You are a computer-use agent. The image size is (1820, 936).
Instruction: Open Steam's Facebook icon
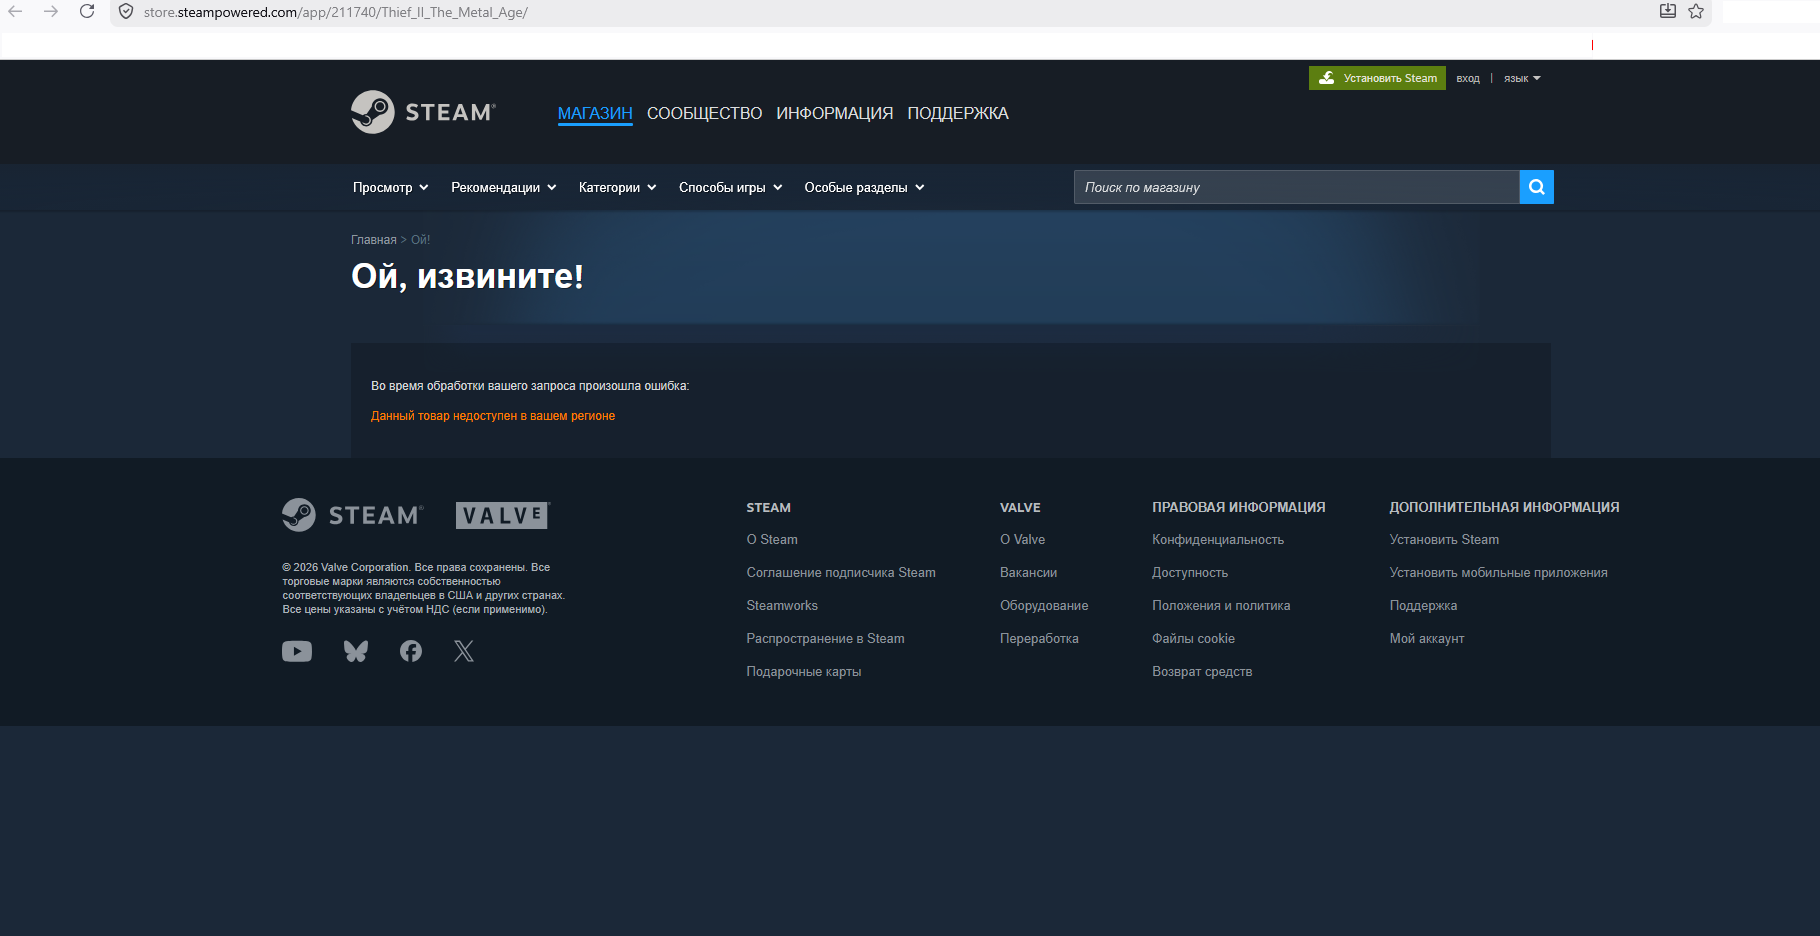pyautogui.click(x=411, y=651)
